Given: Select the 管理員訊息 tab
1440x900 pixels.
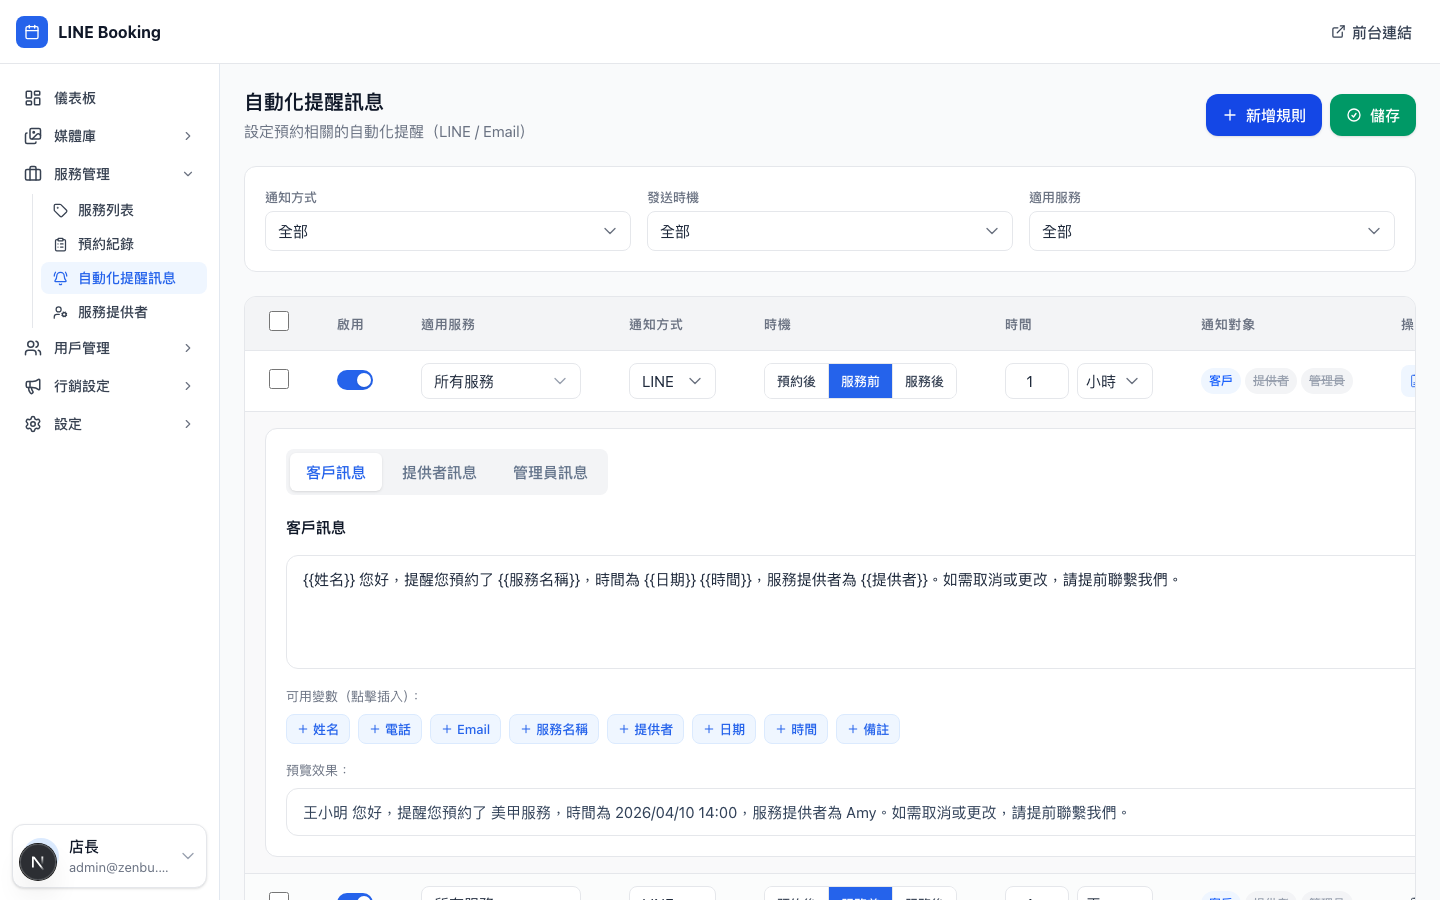Looking at the screenshot, I should pyautogui.click(x=550, y=472).
